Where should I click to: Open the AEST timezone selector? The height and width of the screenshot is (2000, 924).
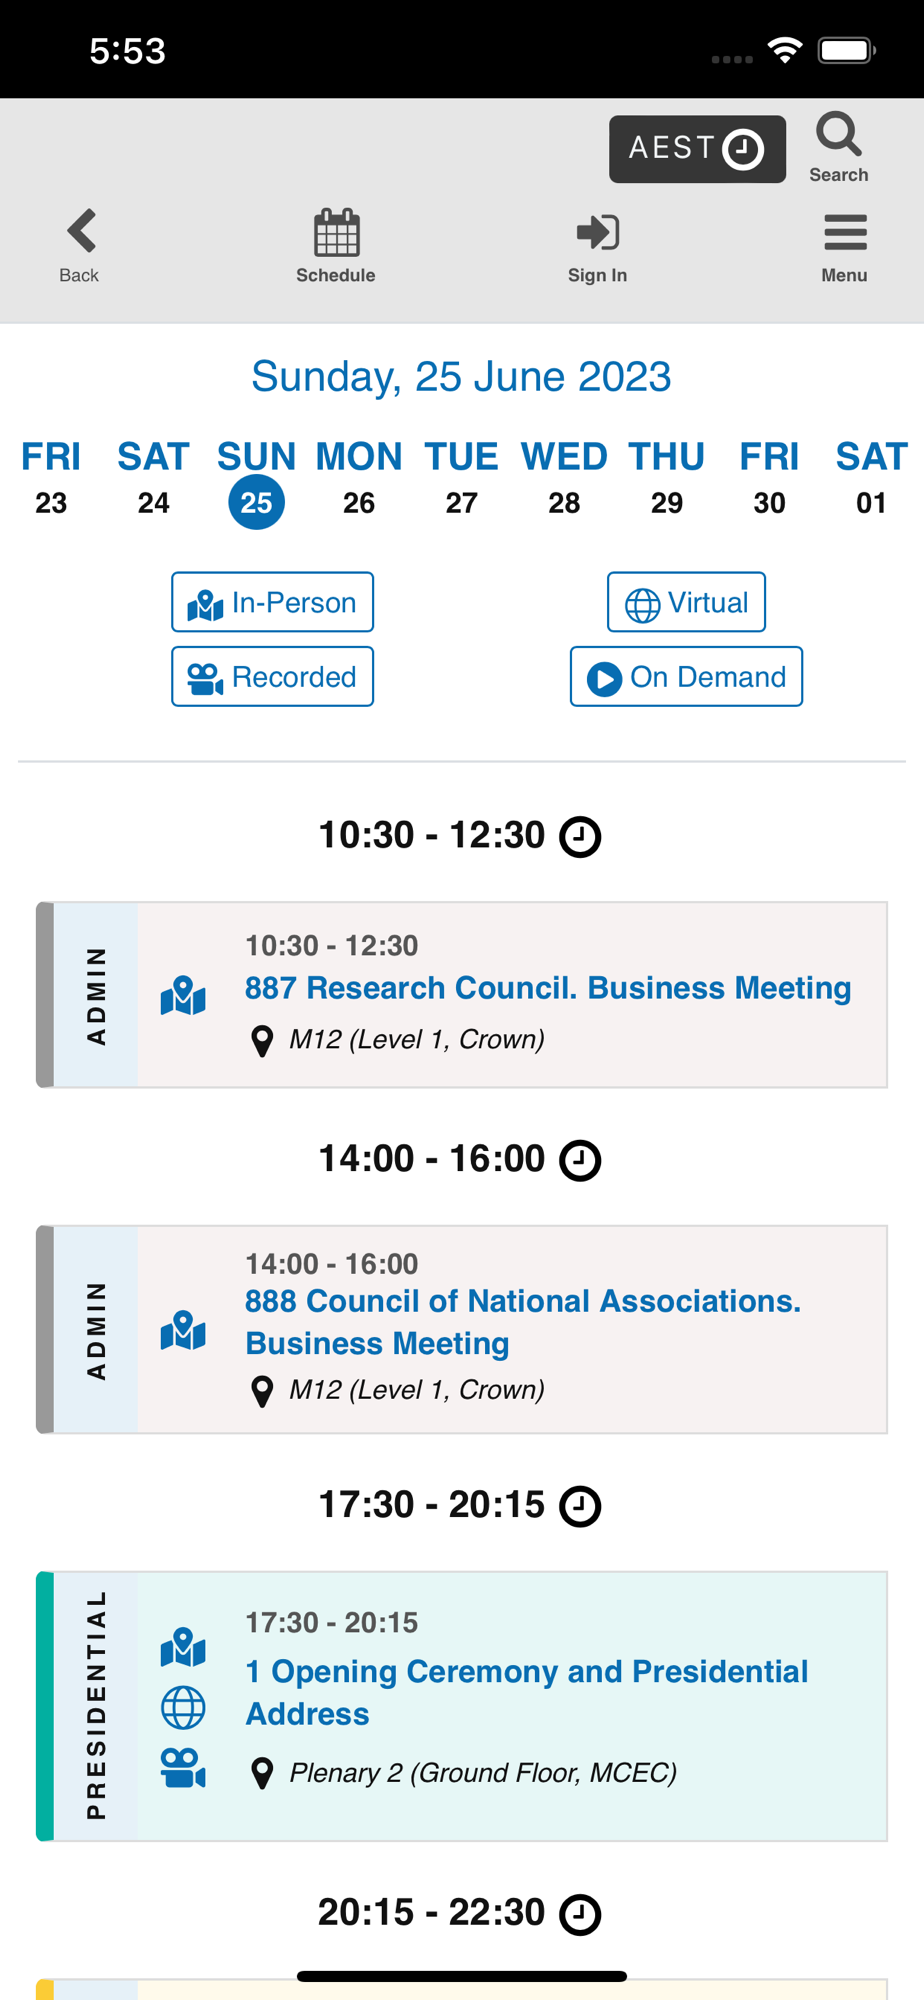[x=697, y=149]
